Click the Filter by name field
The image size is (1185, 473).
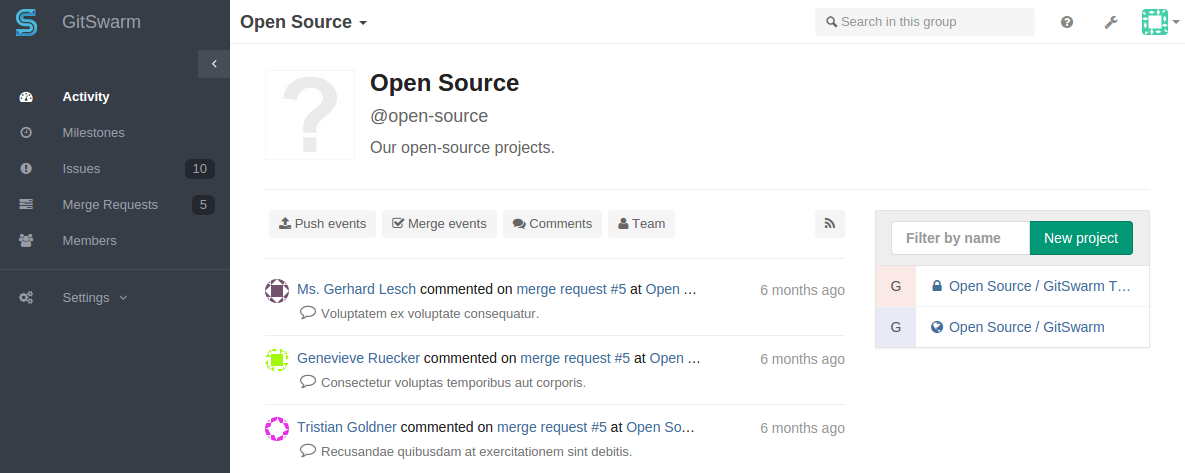[961, 238]
